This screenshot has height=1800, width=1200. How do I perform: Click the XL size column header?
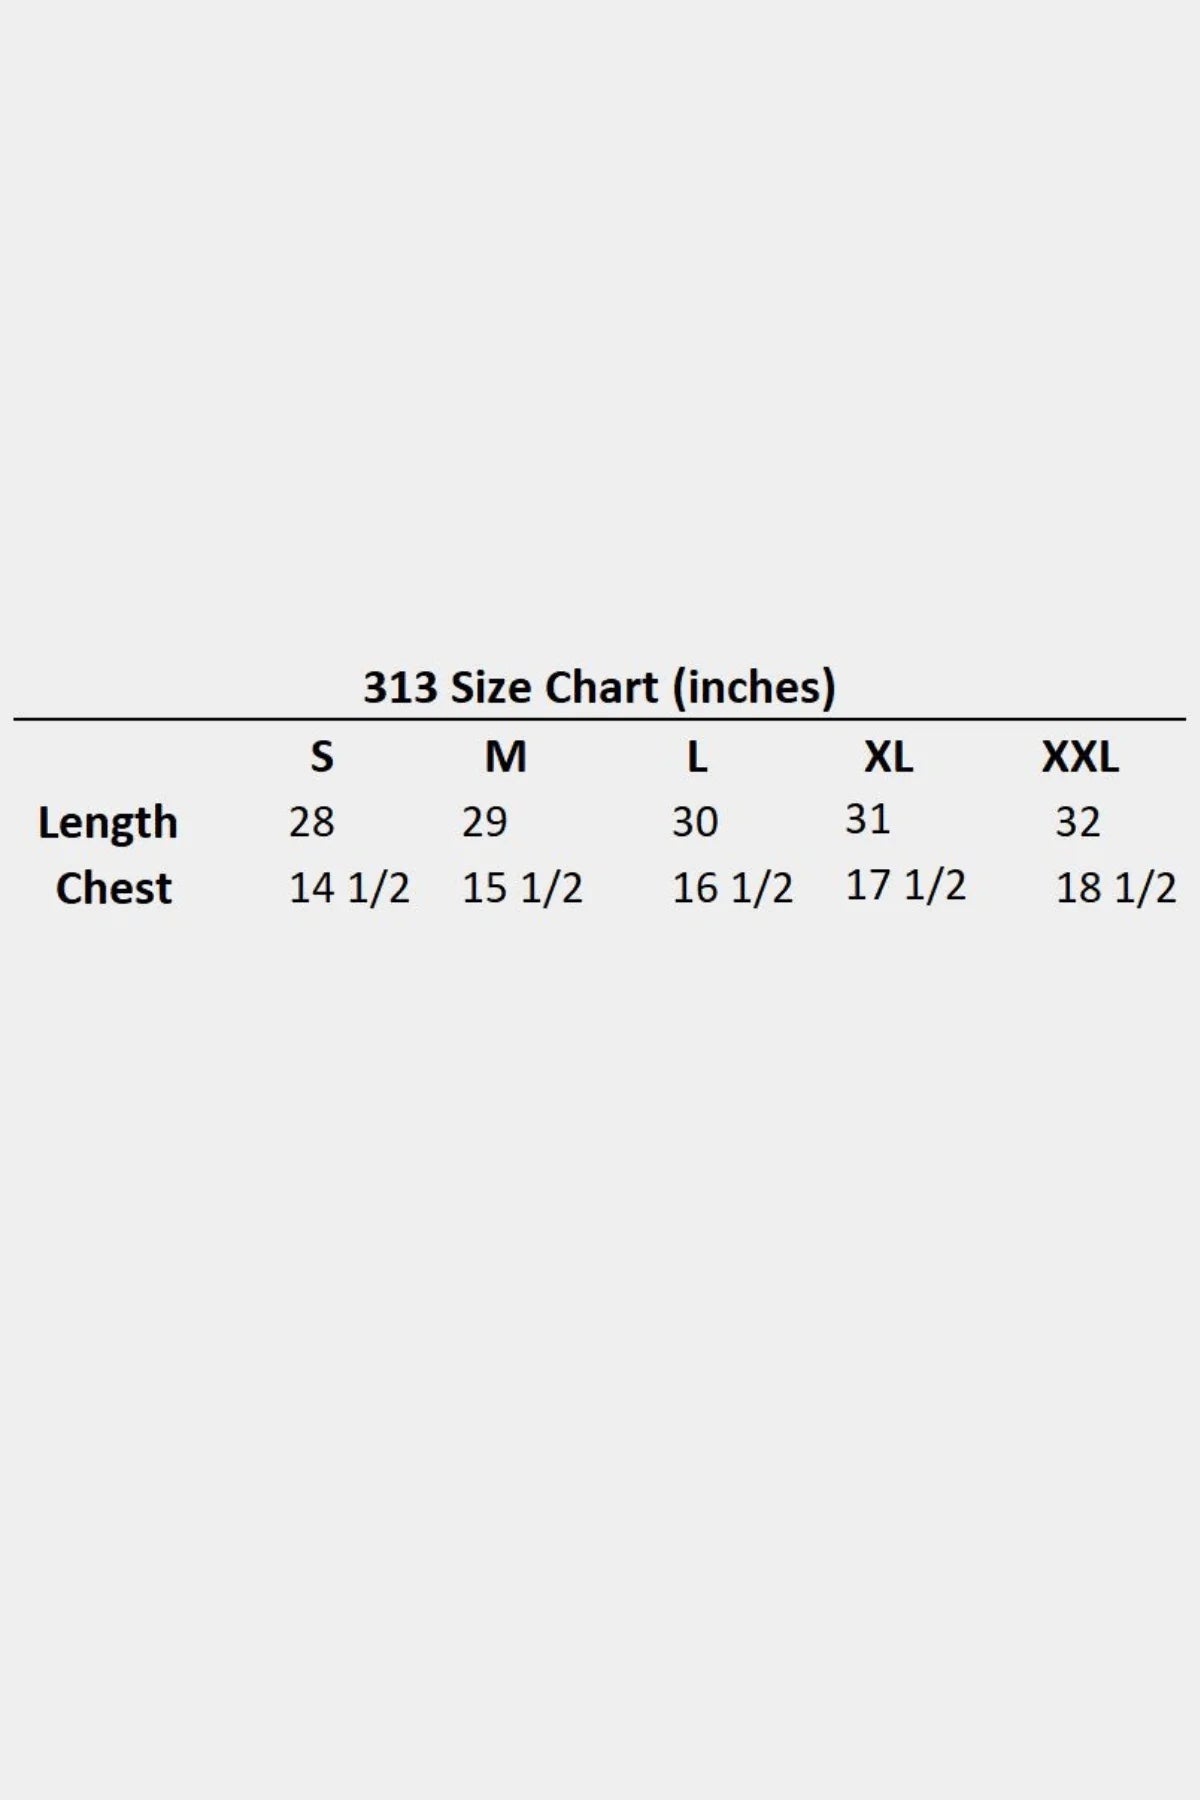tap(888, 757)
